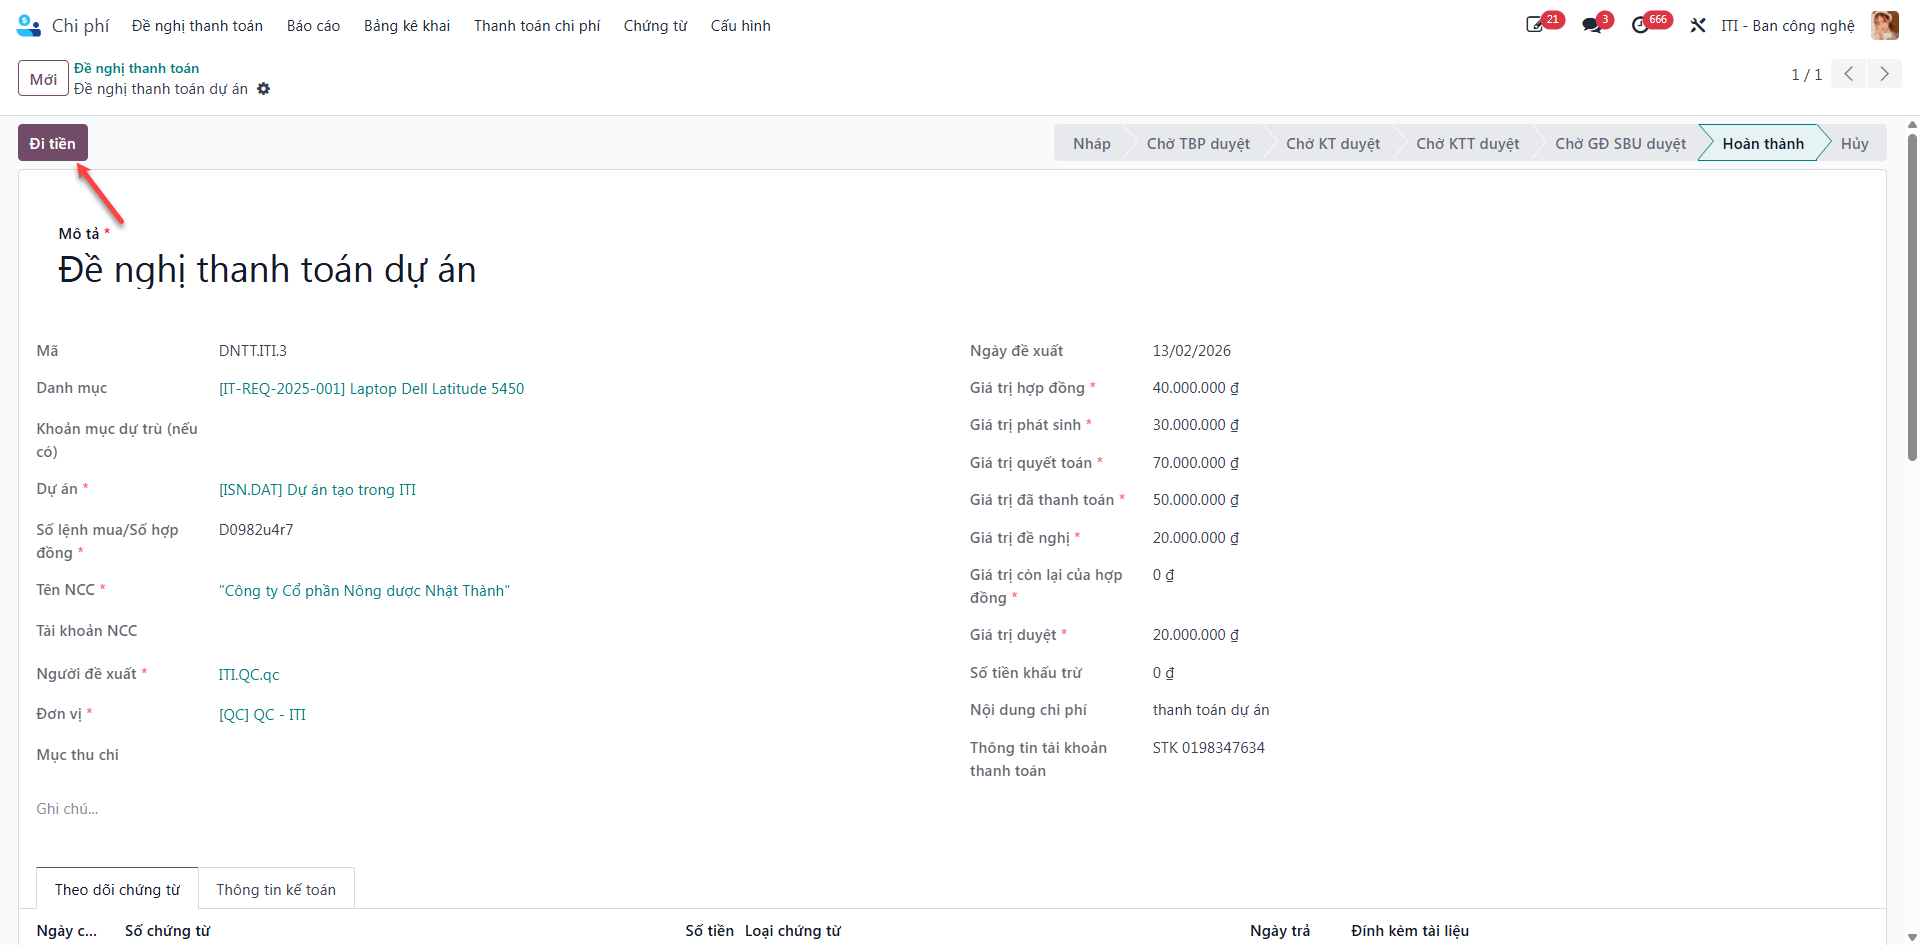Click the STK 0198347634 account text
Screen dimensions: 1920x945
pyautogui.click(x=1208, y=748)
